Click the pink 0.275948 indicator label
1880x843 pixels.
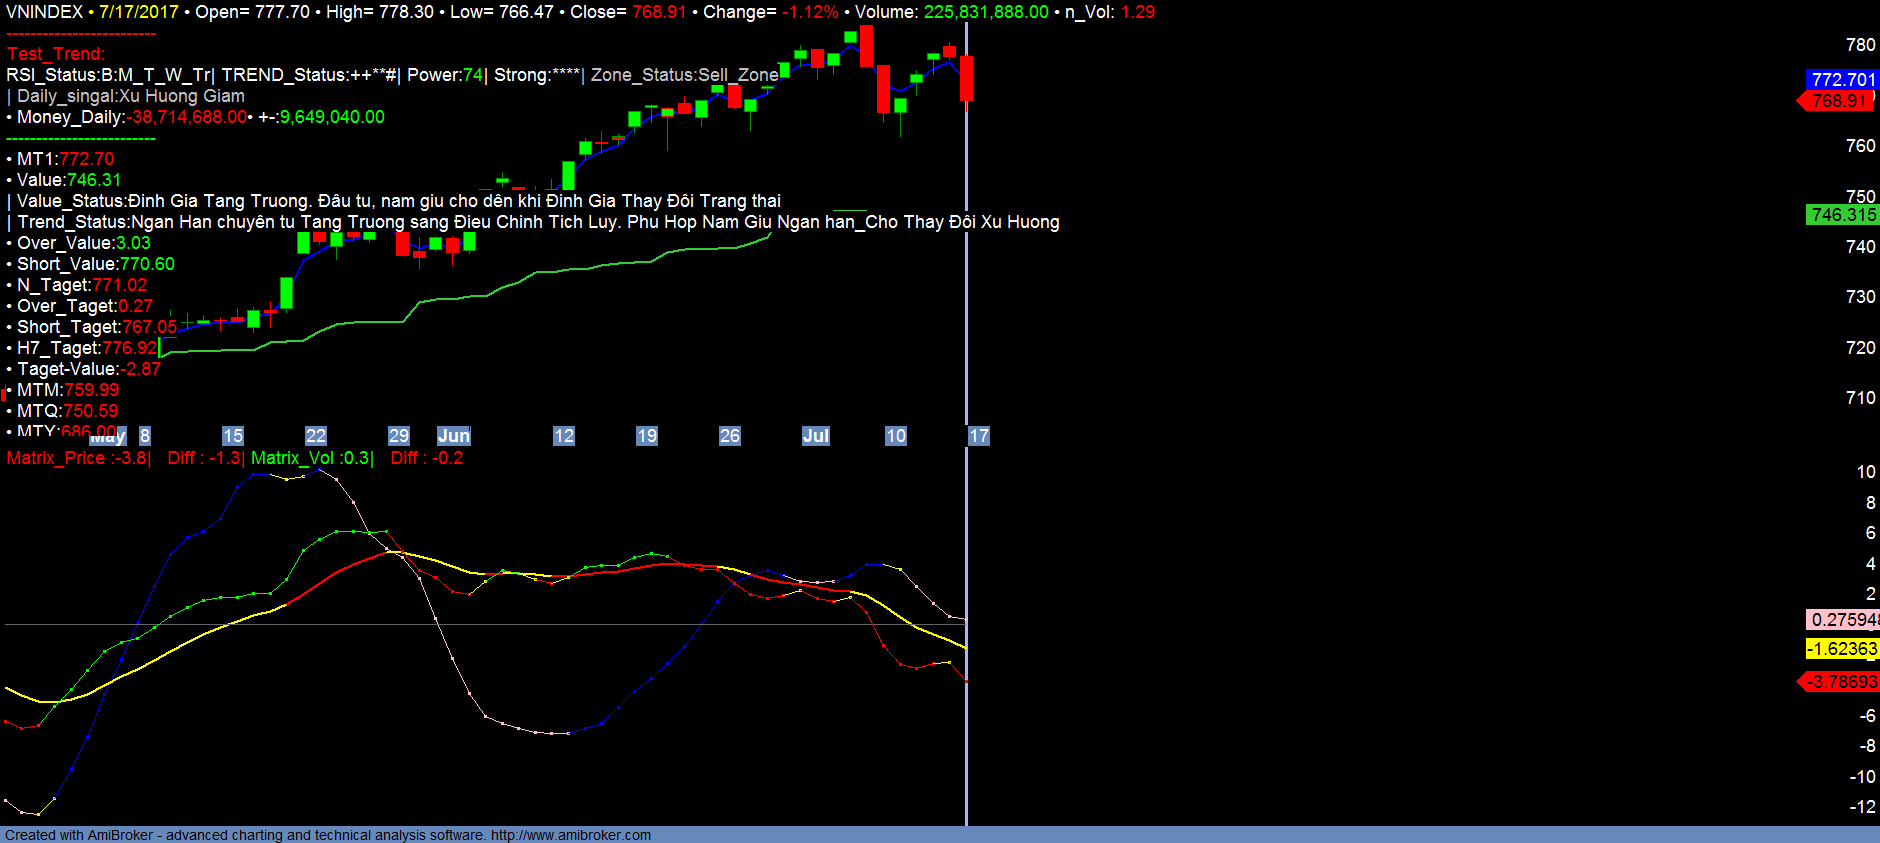[1842, 620]
